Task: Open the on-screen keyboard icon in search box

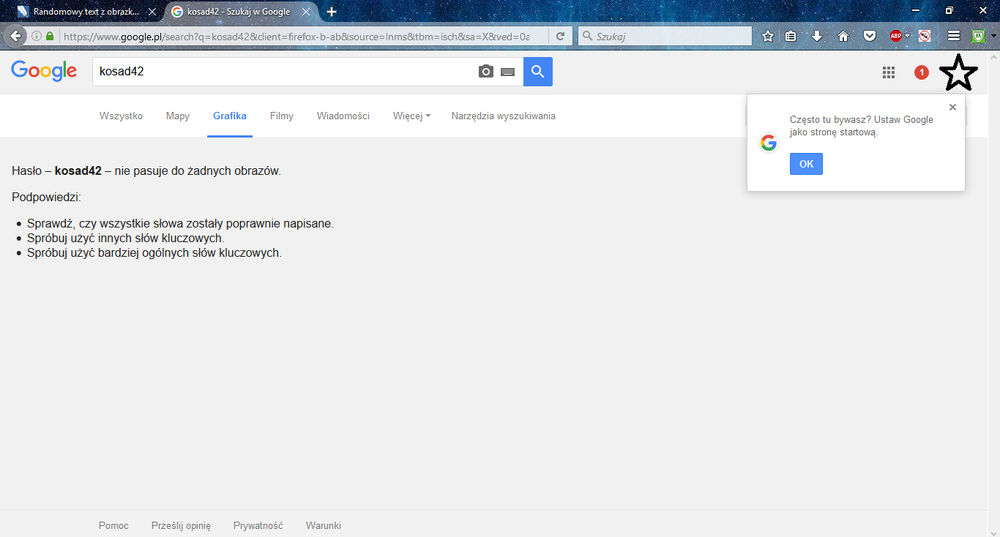Action: click(508, 72)
